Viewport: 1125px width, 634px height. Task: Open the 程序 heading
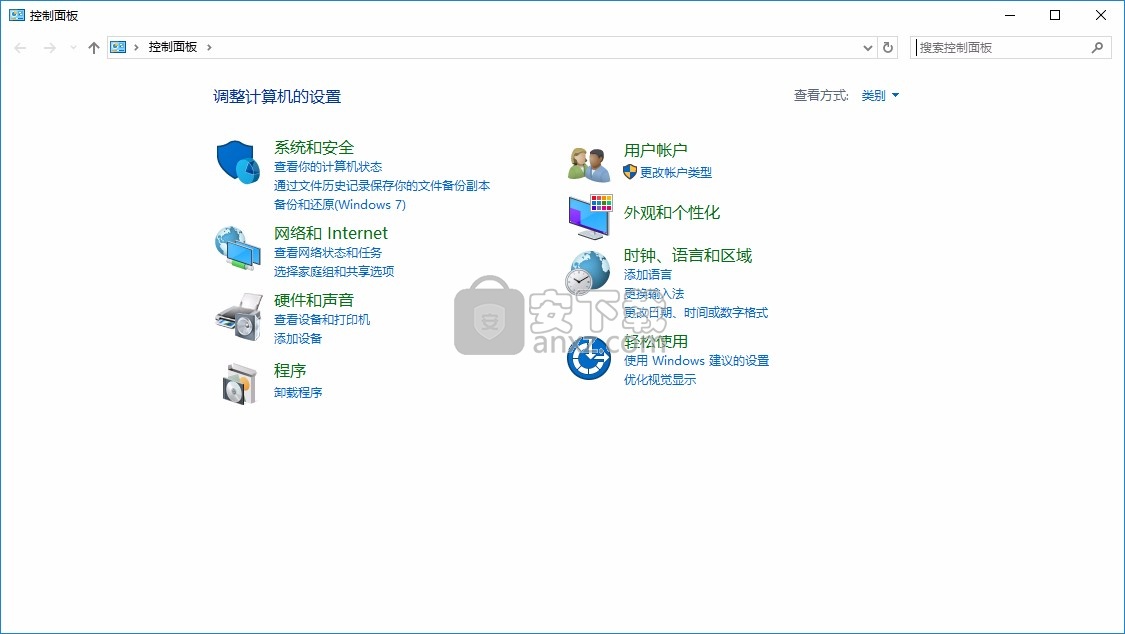coord(290,370)
